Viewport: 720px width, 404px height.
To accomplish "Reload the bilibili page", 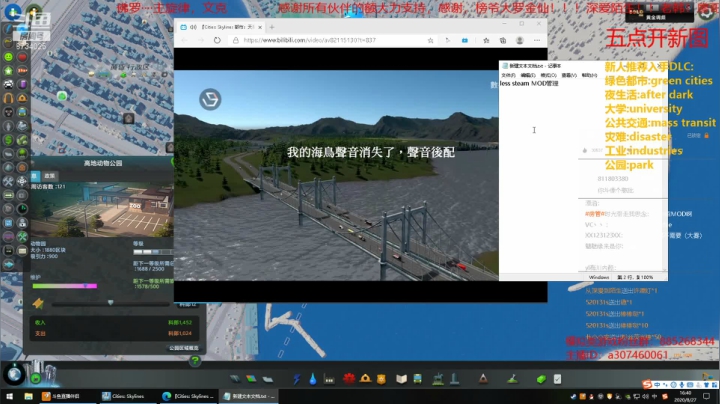I will point(217,40).
